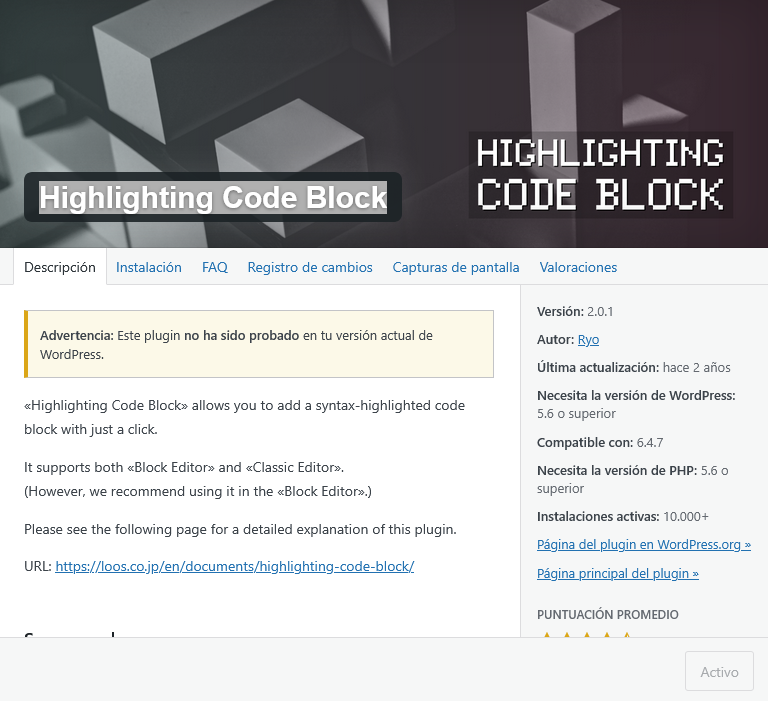The image size is (768, 701).
Task: Click the yellow star rating icons
Action: pos(586,634)
